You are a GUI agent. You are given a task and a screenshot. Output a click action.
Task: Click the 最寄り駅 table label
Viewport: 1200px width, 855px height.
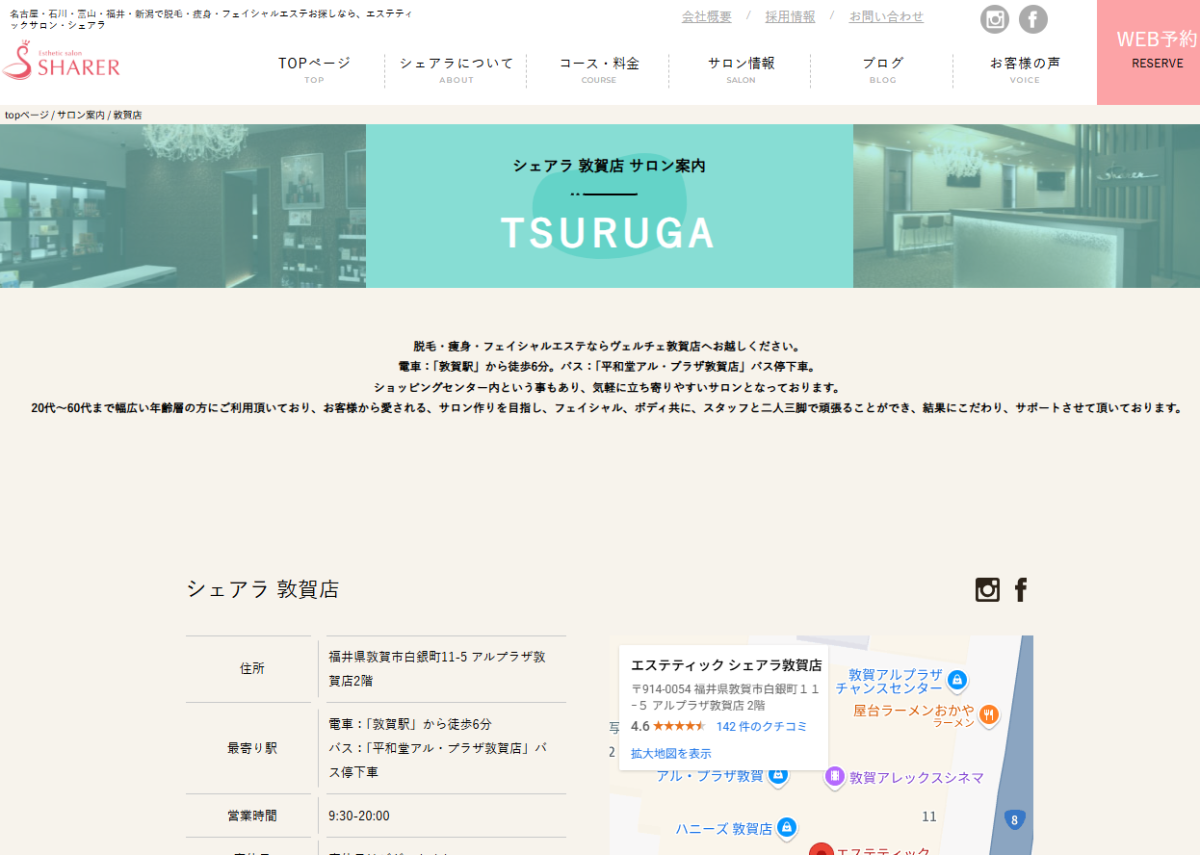252,748
